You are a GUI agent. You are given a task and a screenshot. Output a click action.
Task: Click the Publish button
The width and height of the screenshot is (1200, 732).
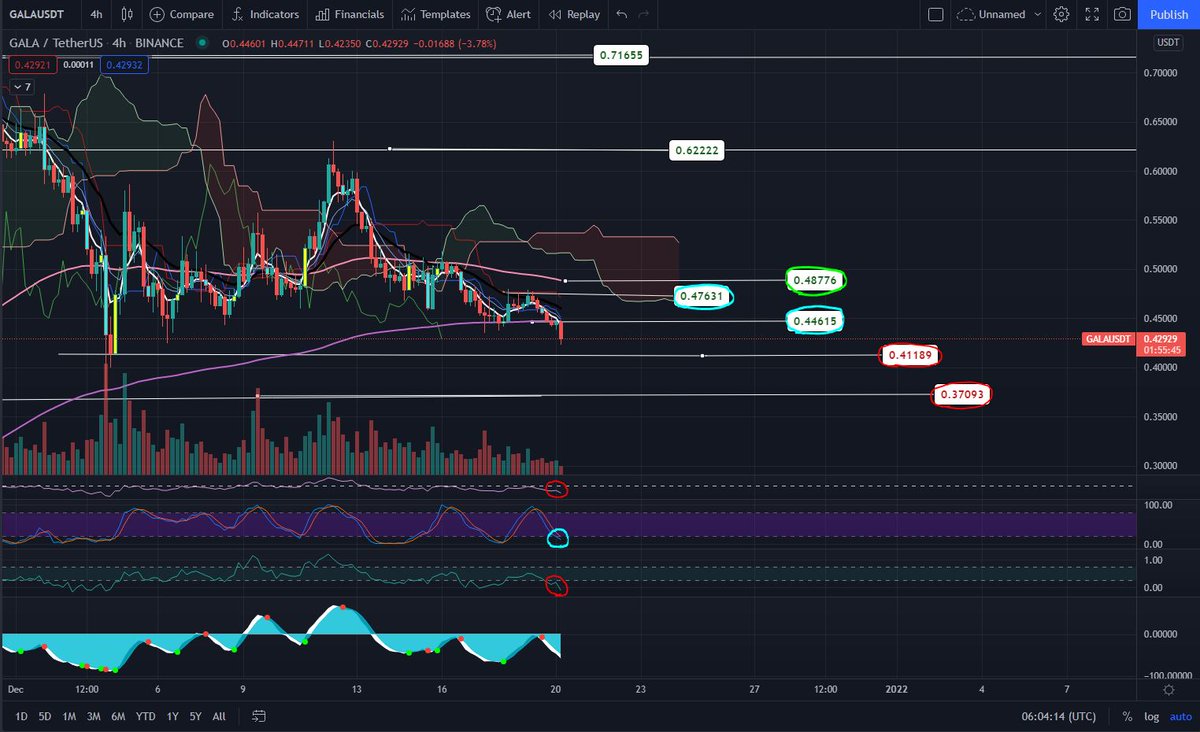(1168, 14)
